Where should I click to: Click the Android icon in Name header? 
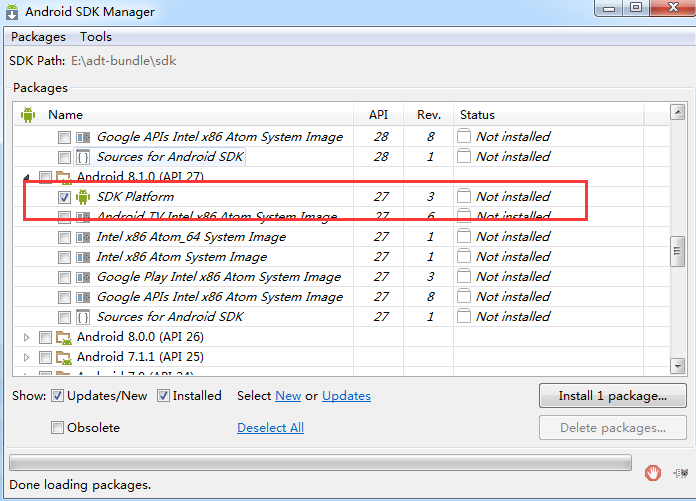click(x=28, y=115)
